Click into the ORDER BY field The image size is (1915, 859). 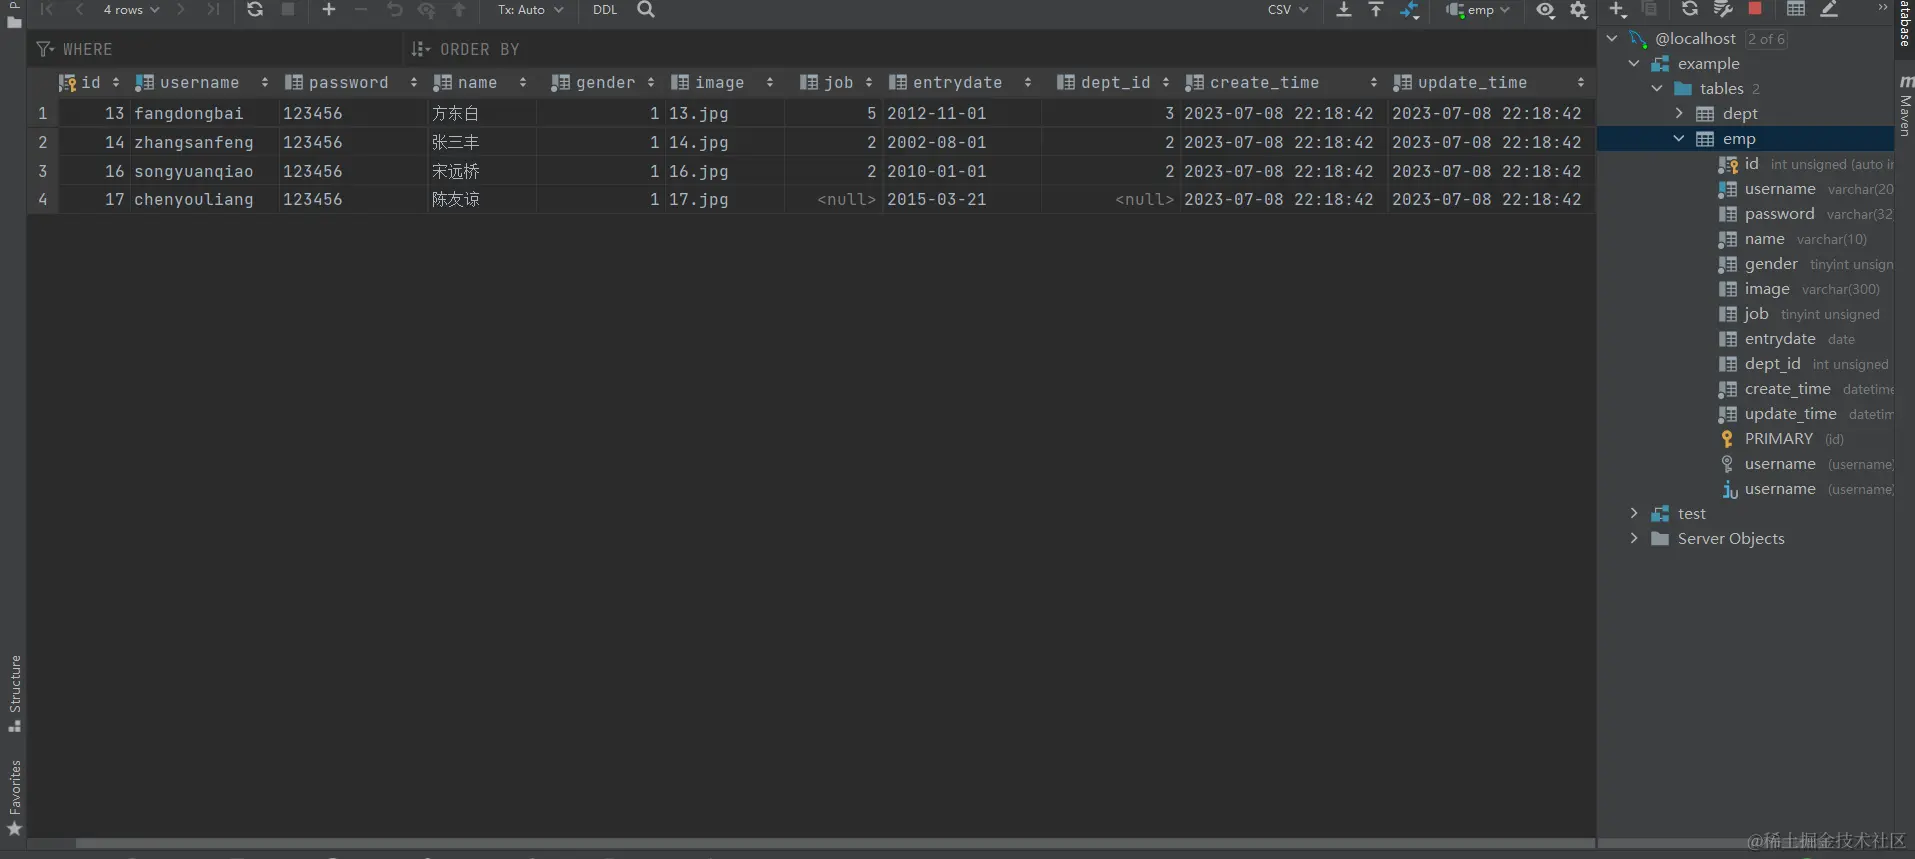1000,49
